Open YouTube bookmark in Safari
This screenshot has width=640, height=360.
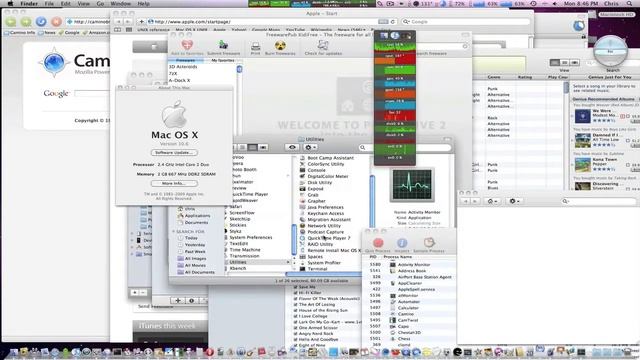click(295, 30)
